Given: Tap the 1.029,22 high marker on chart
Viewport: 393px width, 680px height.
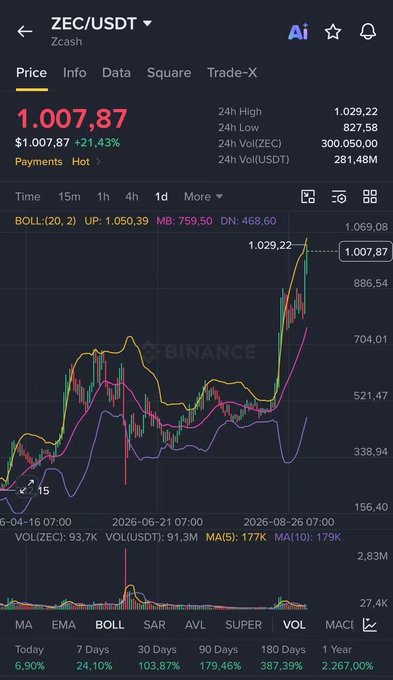Looking at the screenshot, I should coord(270,245).
